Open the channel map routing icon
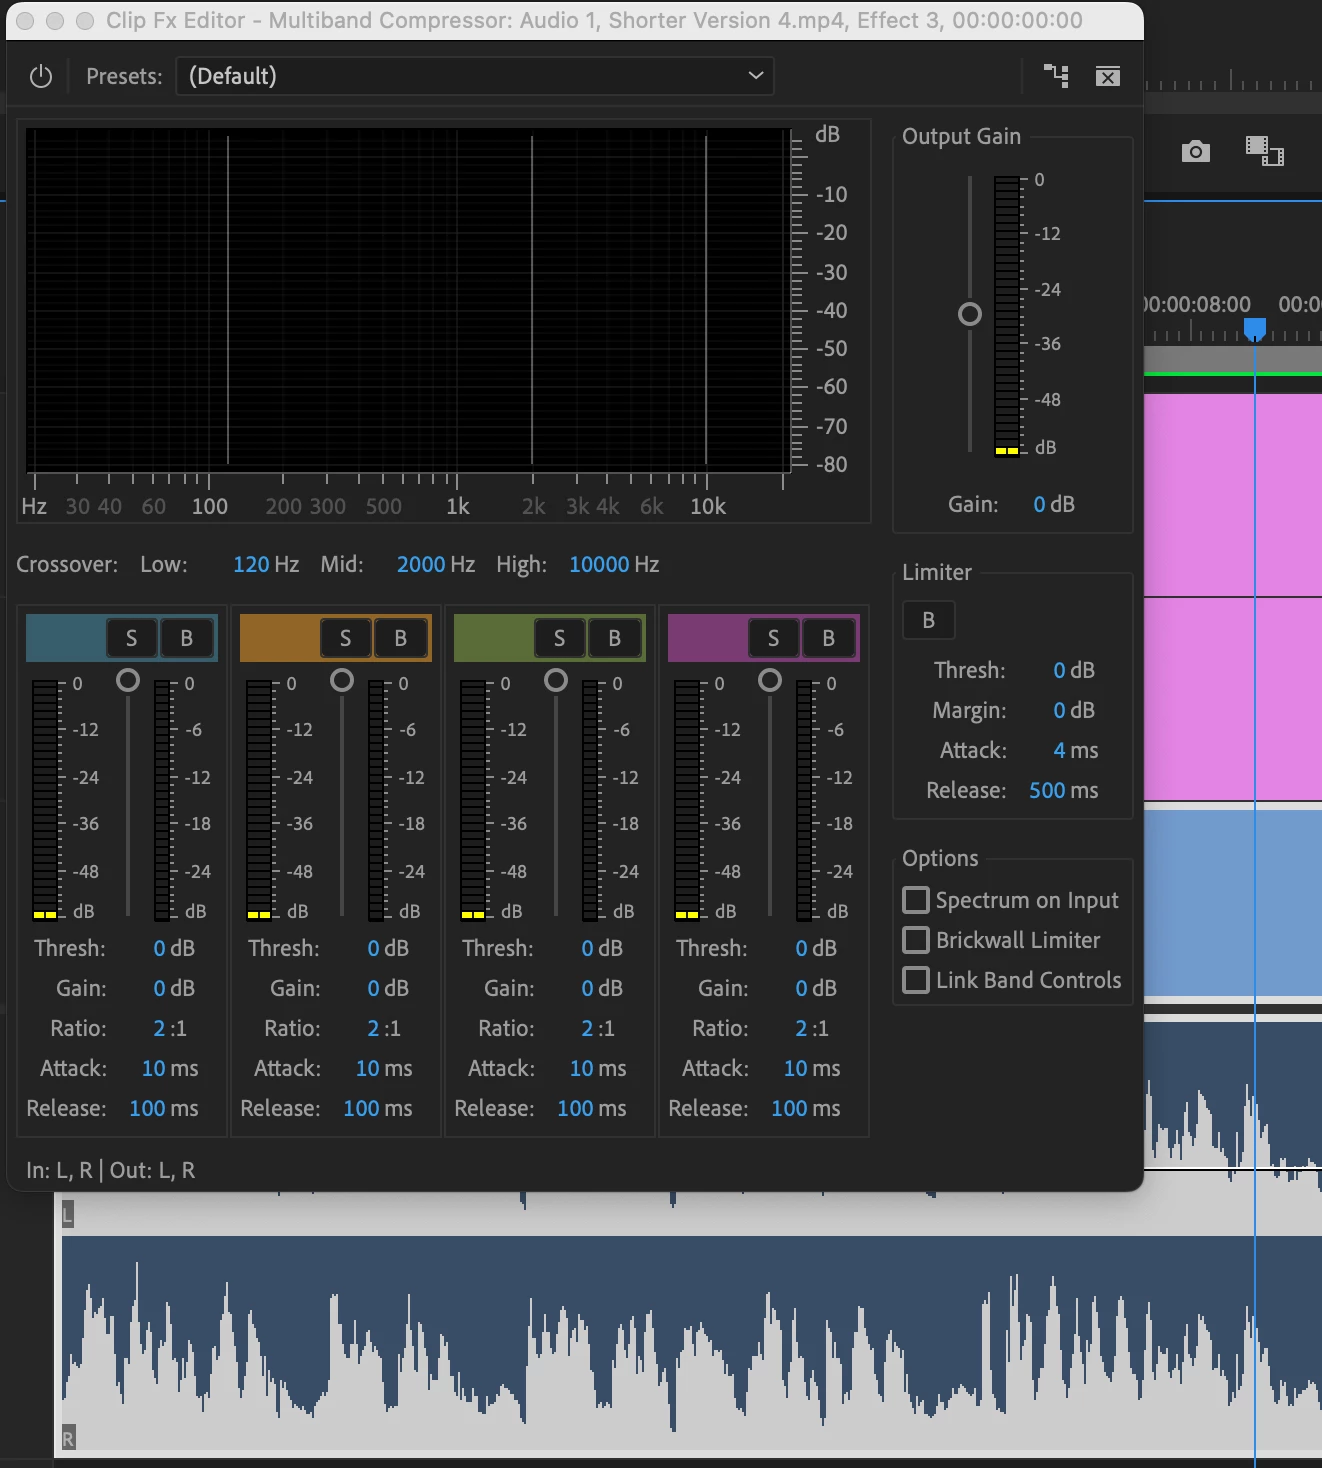This screenshot has width=1322, height=1468. 1056,76
